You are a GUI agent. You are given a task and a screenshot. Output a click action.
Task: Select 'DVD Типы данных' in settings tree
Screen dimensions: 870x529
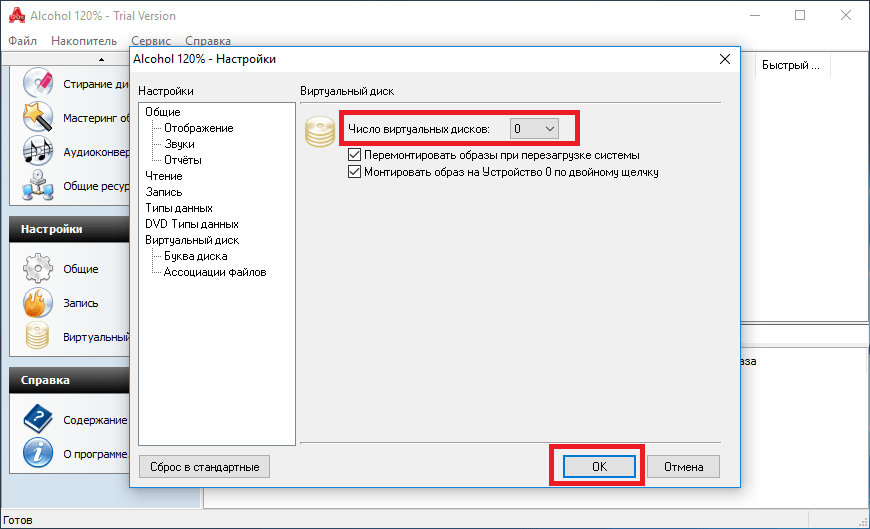point(191,224)
